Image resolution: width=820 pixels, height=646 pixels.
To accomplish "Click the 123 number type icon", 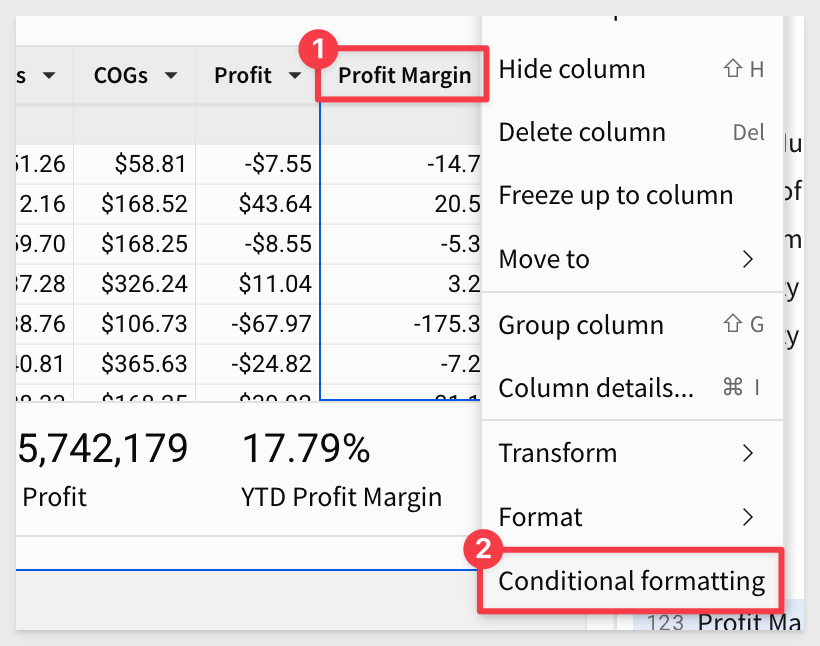I will [x=665, y=622].
